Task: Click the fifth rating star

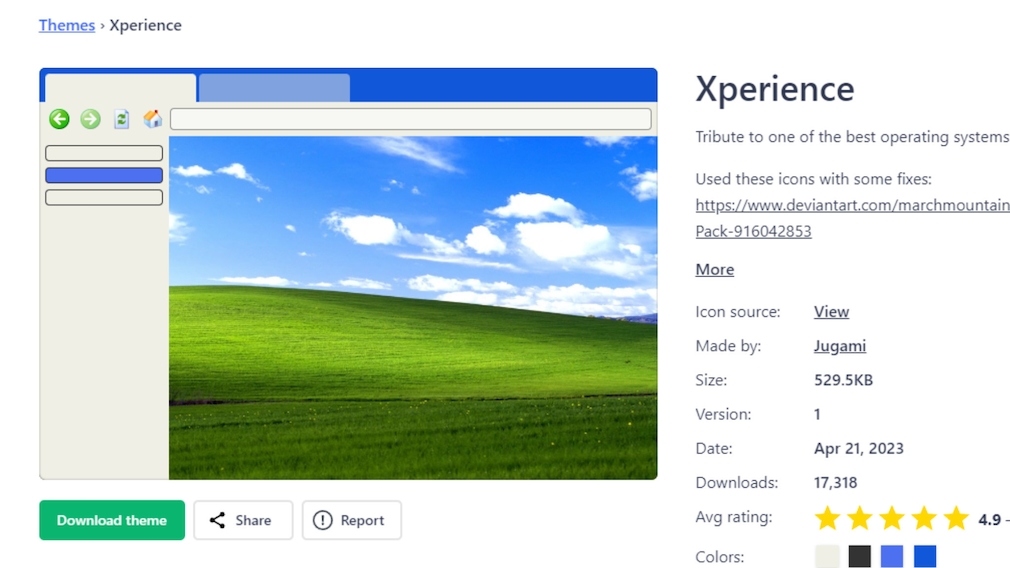Action: point(957,518)
